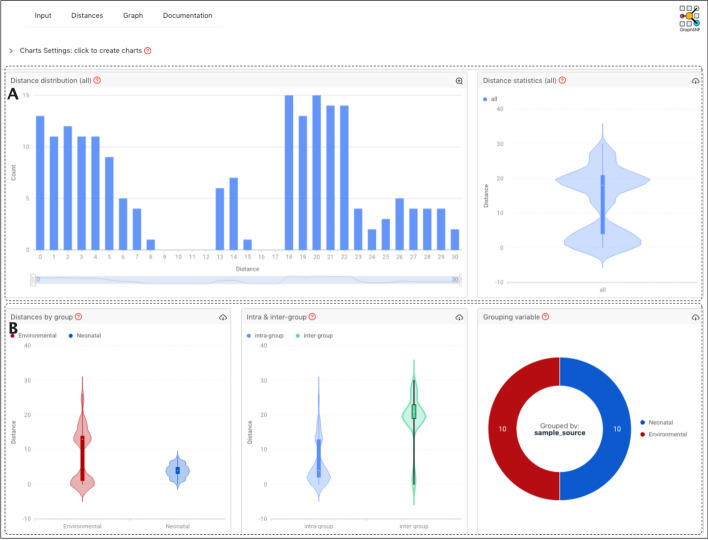Download the Grouping variable chart
Image resolution: width=708 pixels, height=540 pixels.
click(x=694, y=316)
